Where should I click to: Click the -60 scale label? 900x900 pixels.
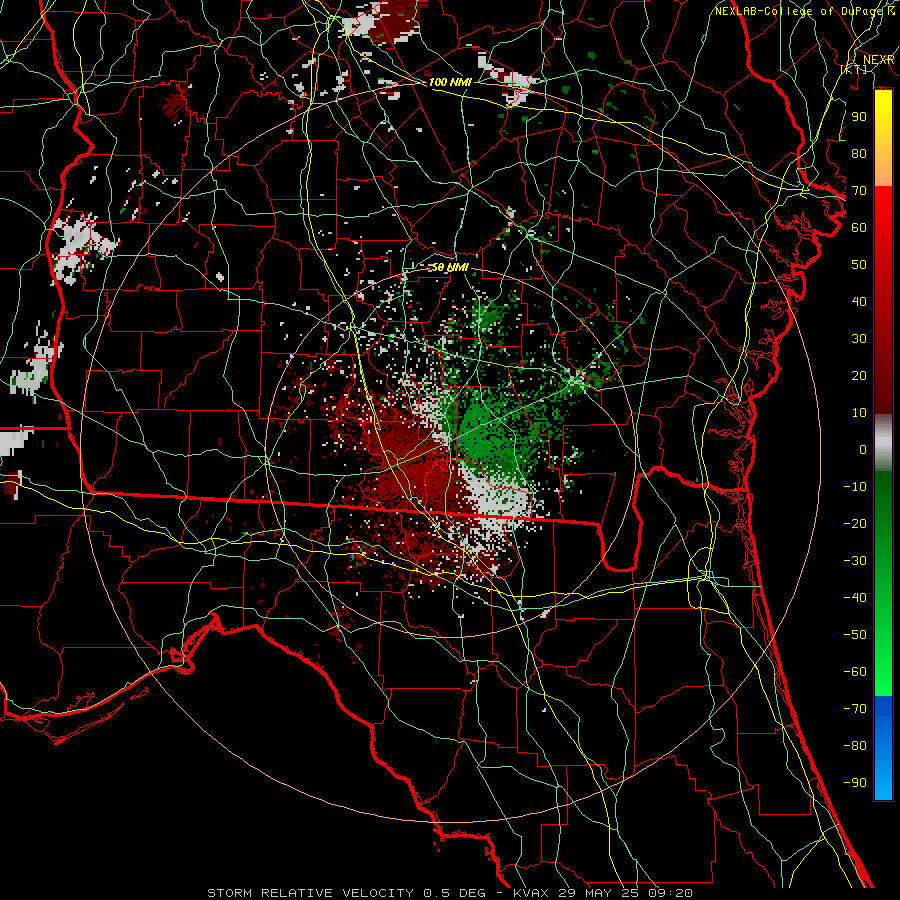tap(855, 672)
